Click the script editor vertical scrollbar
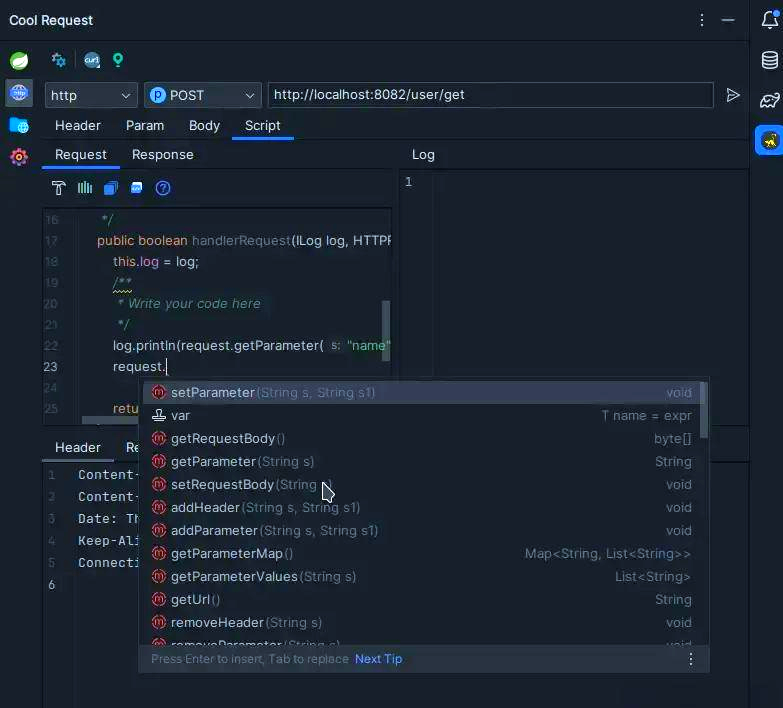The width and height of the screenshot is (783, 708). (x=386, y=330)
